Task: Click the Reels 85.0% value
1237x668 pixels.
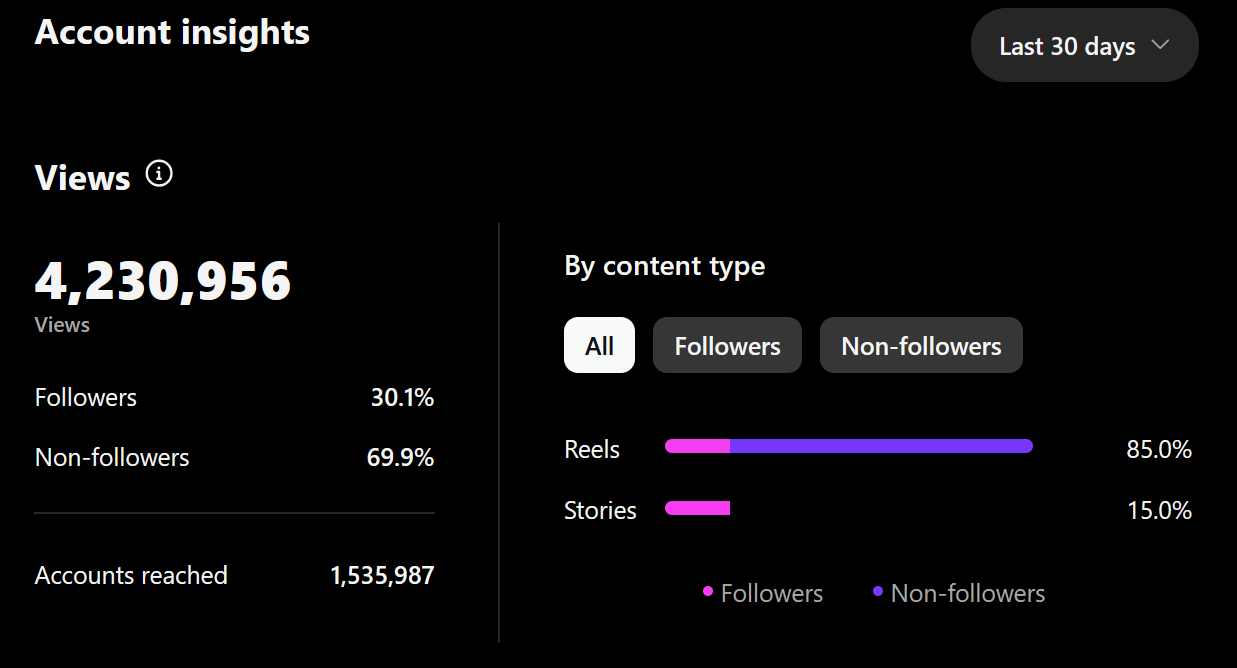Action: 1159,450
